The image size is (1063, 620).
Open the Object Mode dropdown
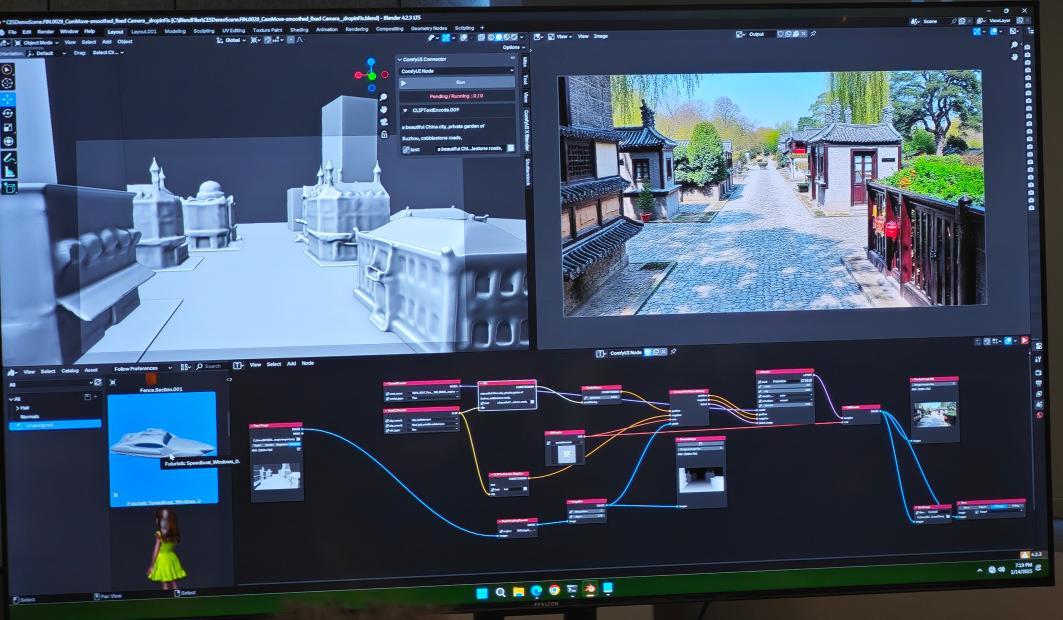(35, 42)
